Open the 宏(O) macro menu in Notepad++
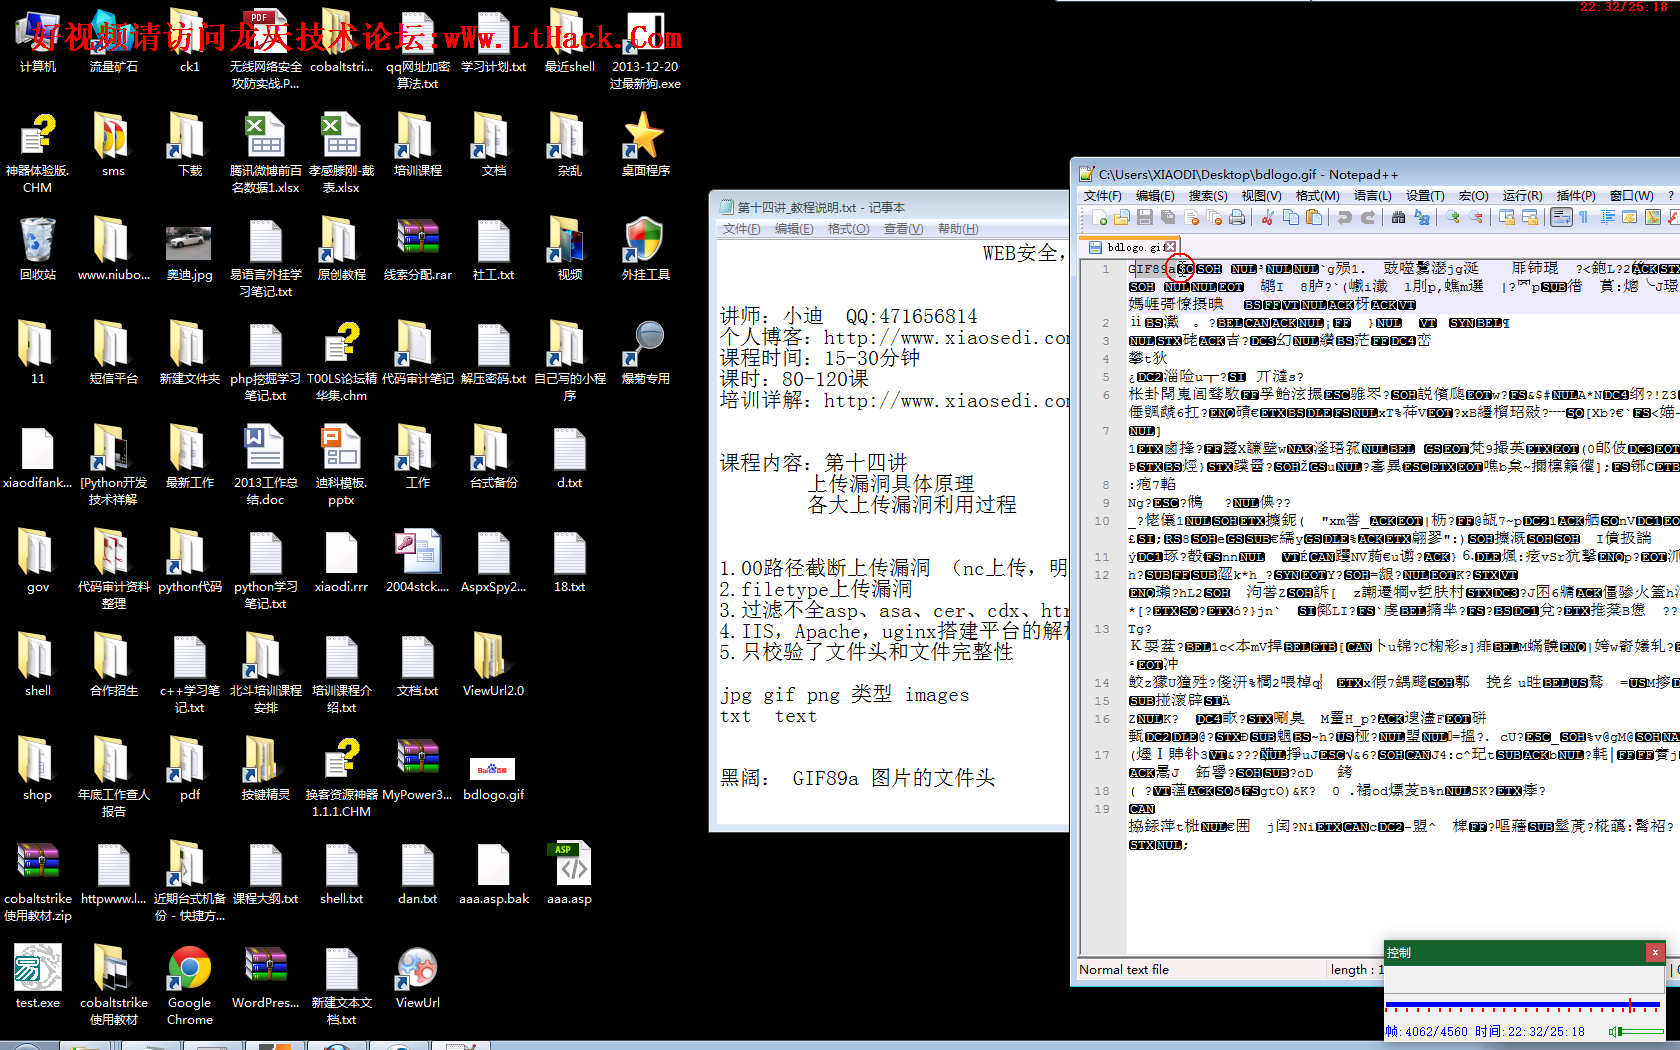 1473,196
